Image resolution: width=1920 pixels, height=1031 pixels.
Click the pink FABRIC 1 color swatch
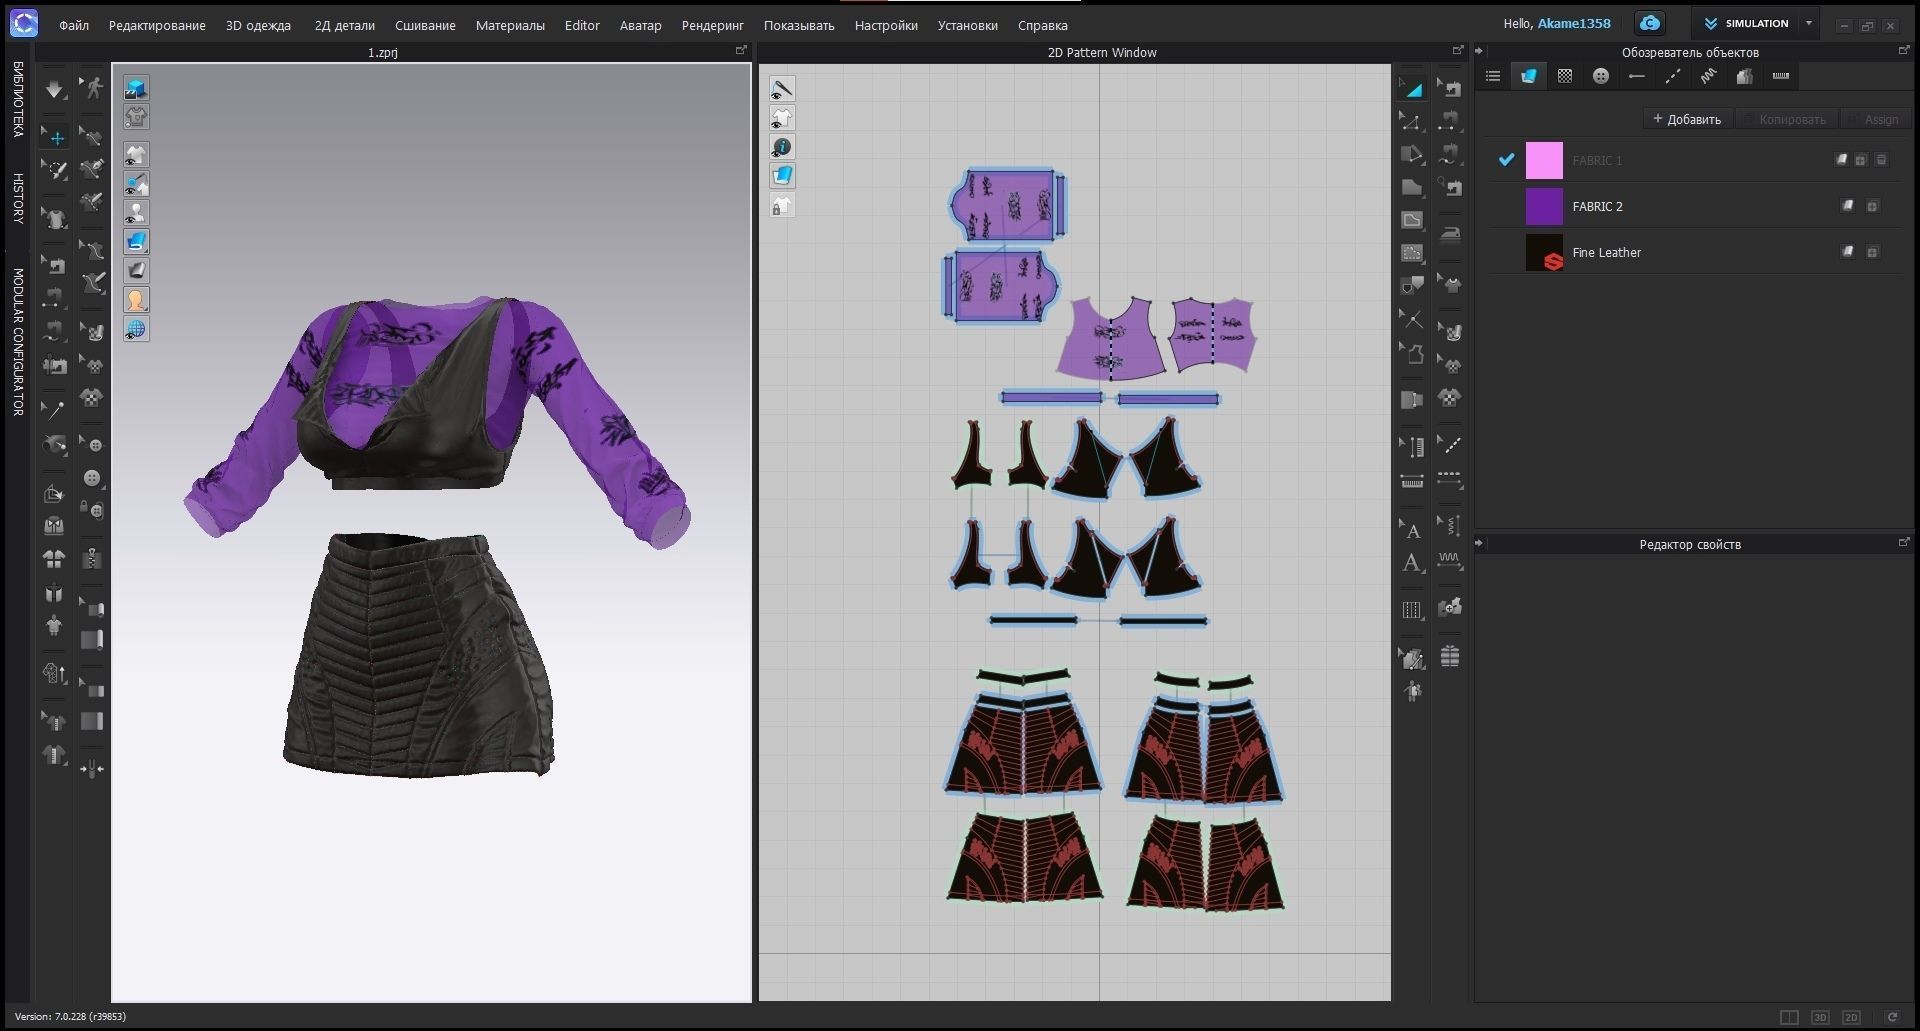click(x=1543, y=160)
